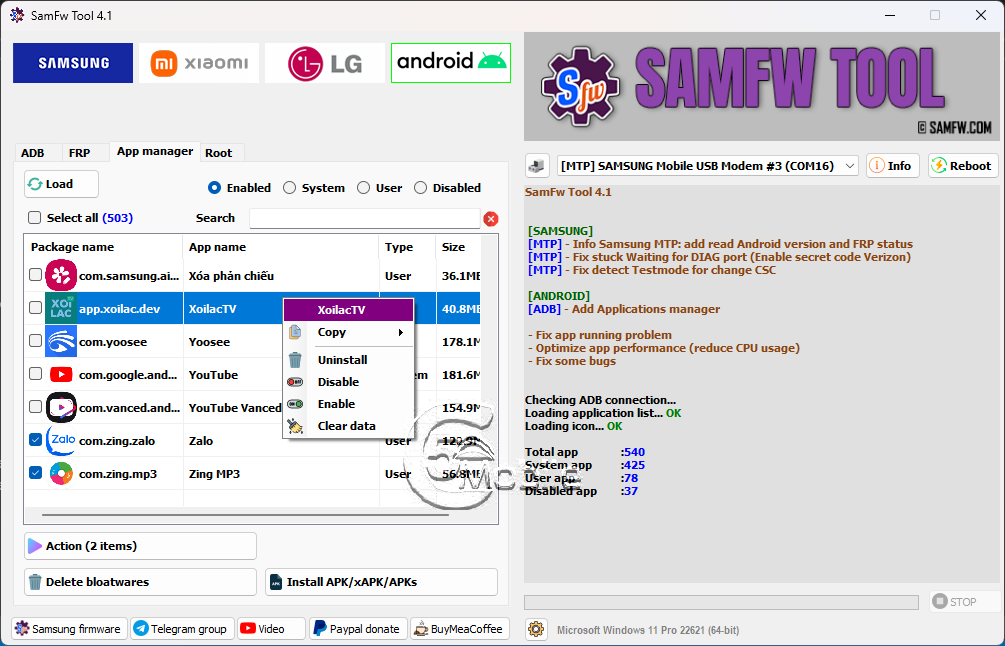Open Paypal donate link
1005x646 pixels.
tap(358, 629)
